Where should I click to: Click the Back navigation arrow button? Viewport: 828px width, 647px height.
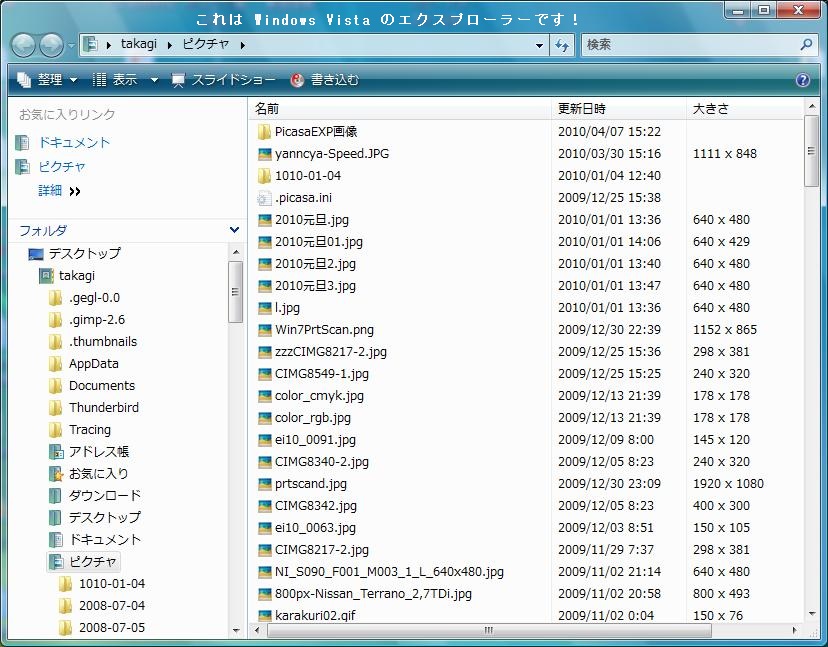23,45
